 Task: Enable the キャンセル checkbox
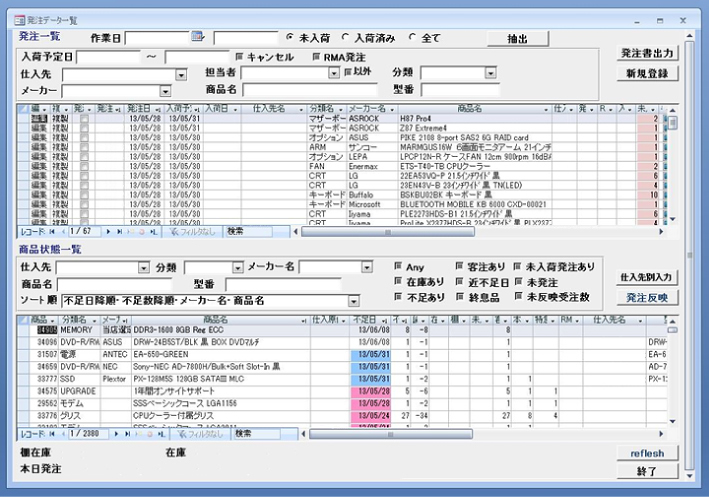[238, 57]
